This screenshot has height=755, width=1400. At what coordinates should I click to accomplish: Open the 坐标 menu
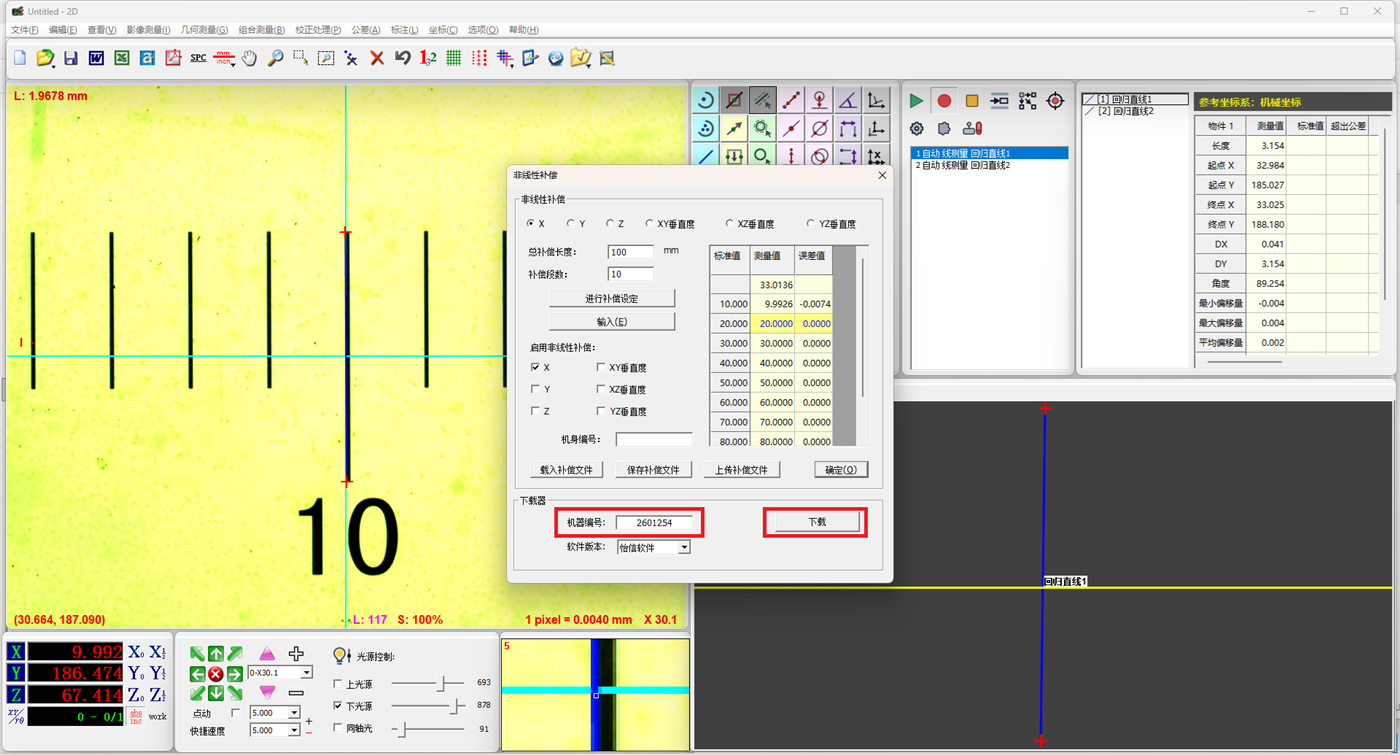pyautogui.click(x=443, y=30)
